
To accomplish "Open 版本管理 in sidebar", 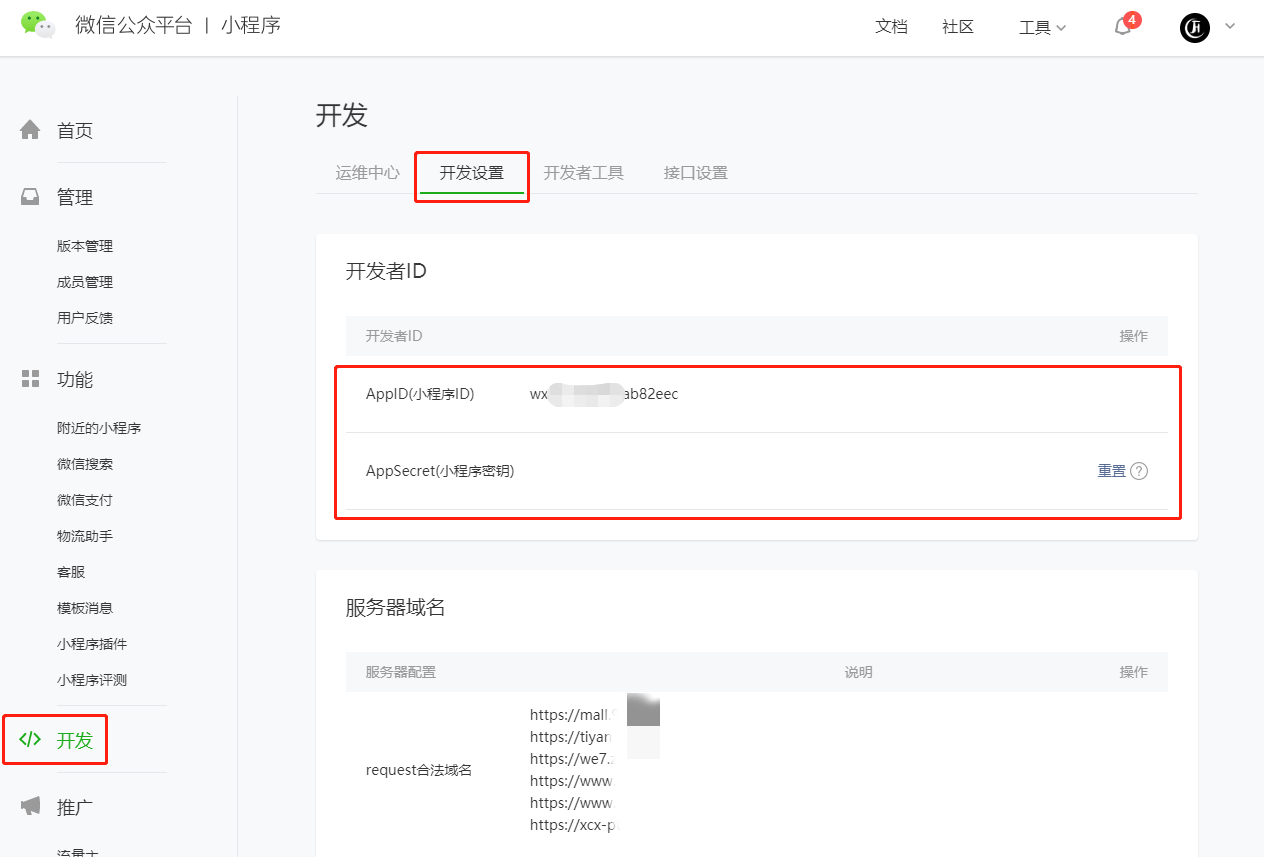I will point(85,246).
